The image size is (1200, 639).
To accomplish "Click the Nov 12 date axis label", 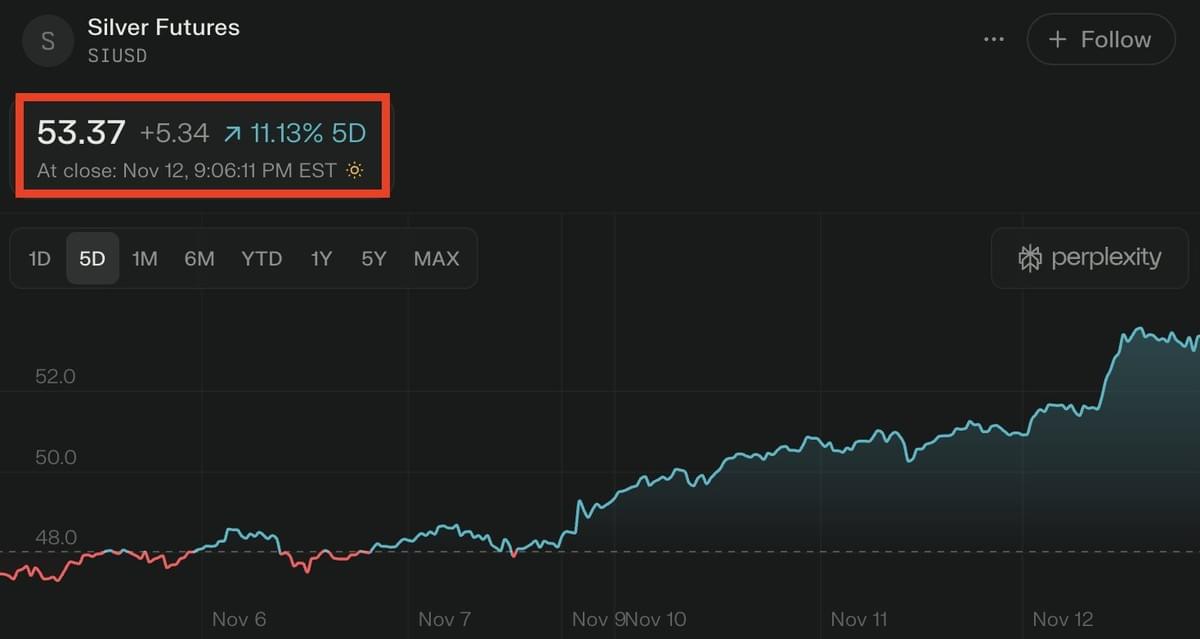I will 1062,620.
